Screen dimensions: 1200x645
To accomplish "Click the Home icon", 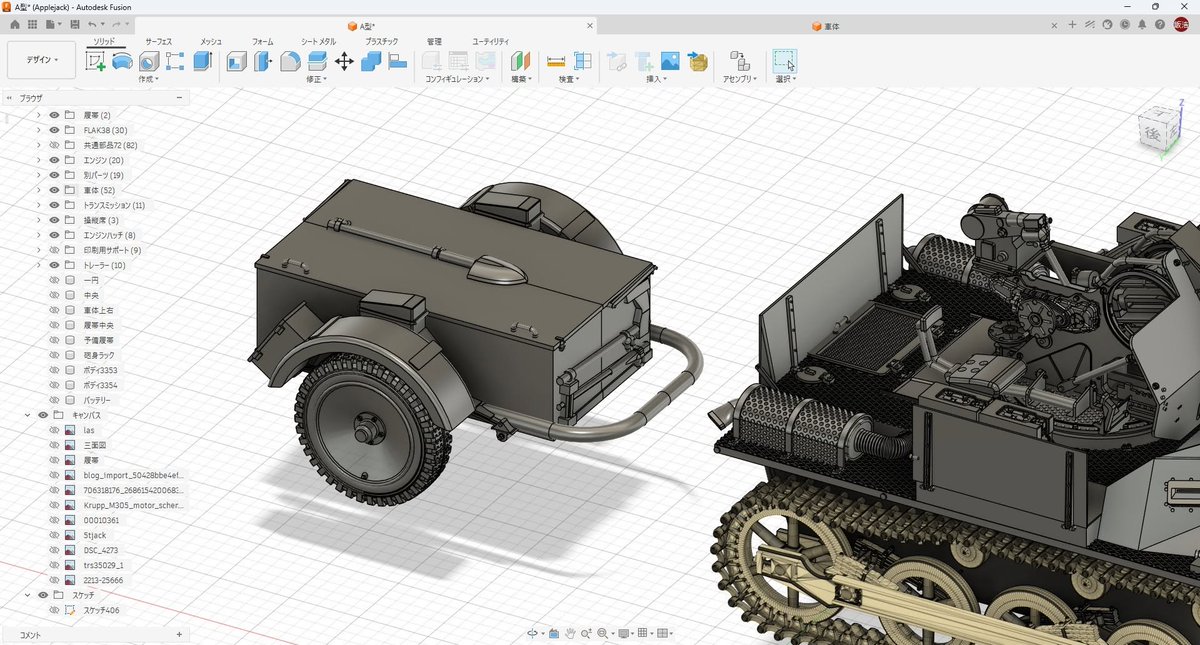I will pos(14,24).
